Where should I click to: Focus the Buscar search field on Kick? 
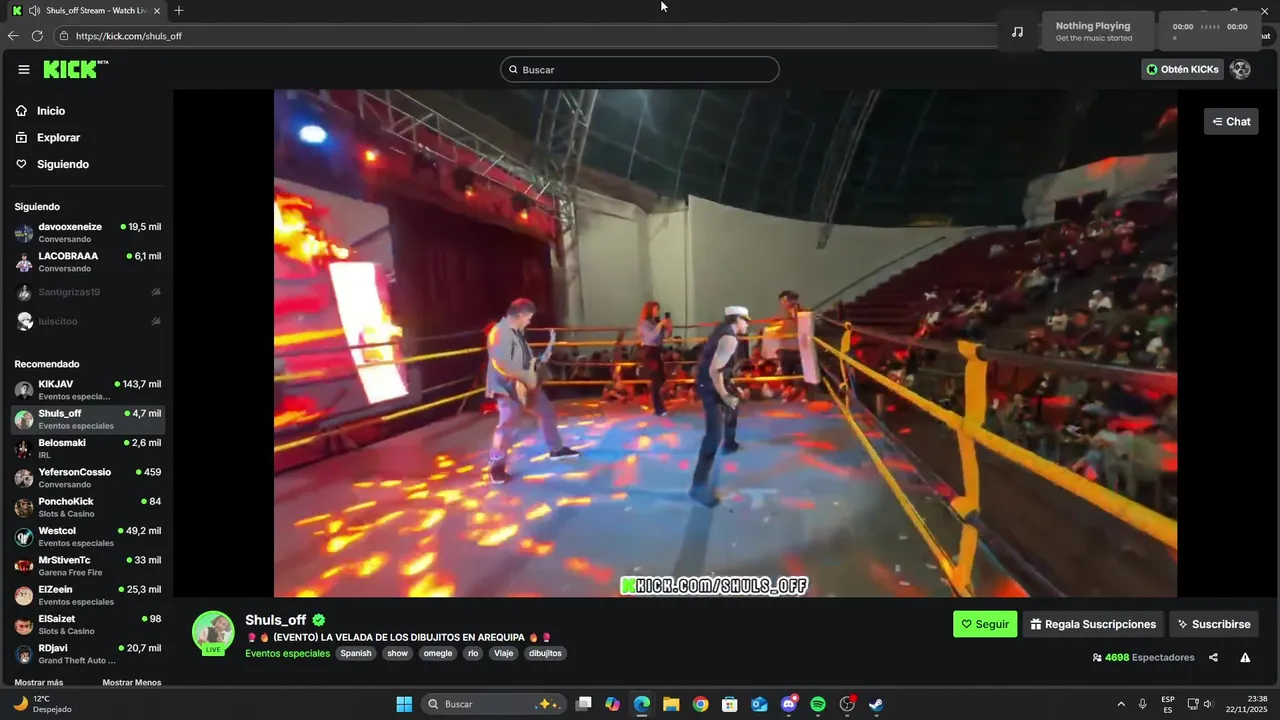640,70
